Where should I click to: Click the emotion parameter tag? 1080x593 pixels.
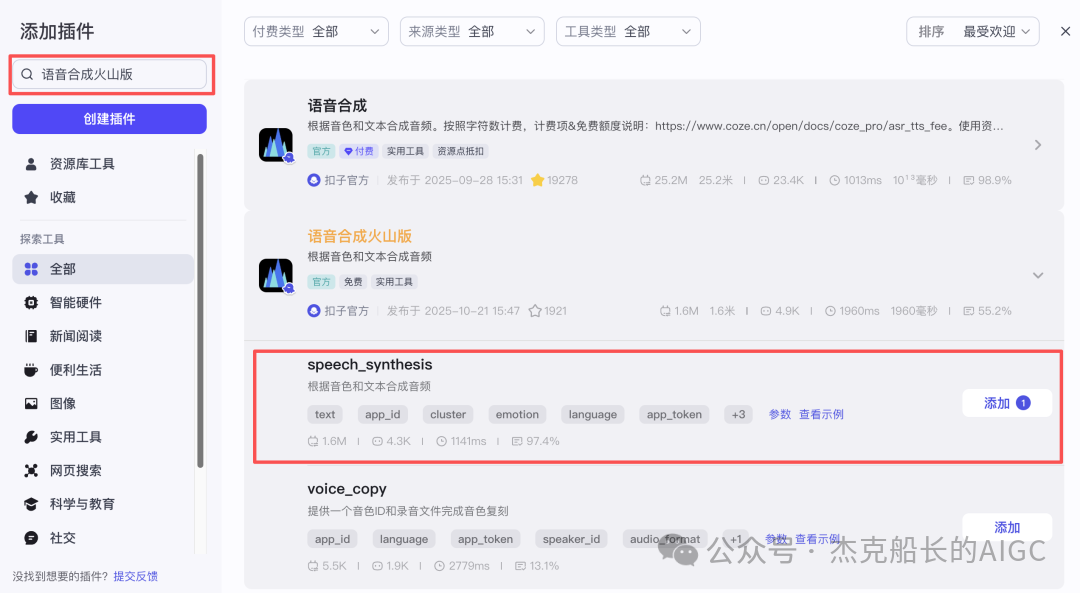click(x=517, y=415)
